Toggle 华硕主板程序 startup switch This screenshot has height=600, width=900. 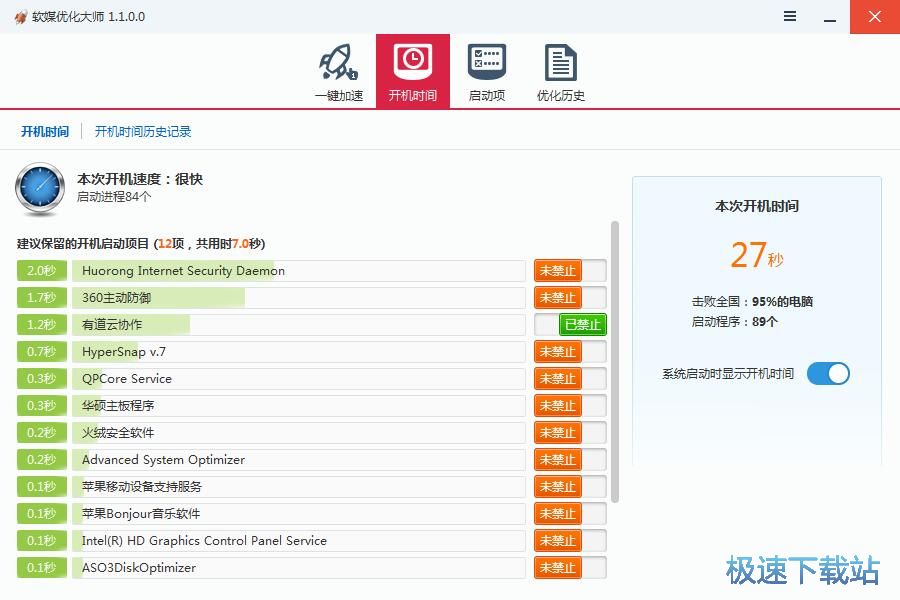point(570,405)
